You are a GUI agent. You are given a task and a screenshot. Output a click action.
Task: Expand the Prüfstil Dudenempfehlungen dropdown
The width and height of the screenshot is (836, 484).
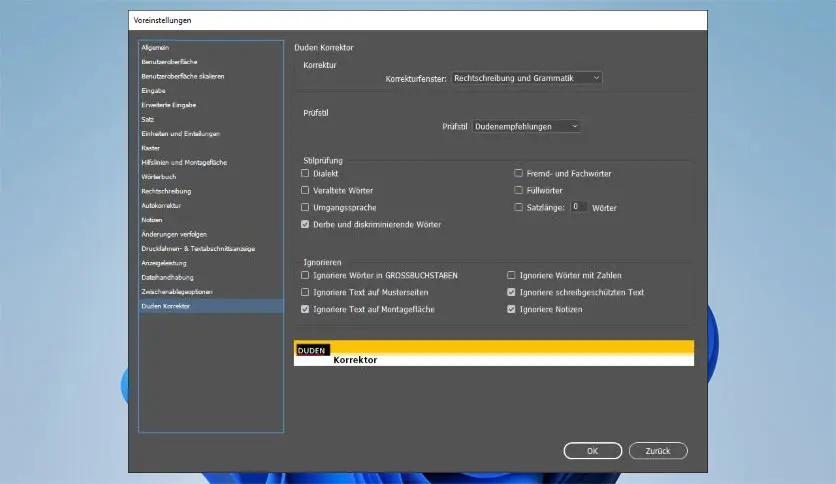point(526,126)
